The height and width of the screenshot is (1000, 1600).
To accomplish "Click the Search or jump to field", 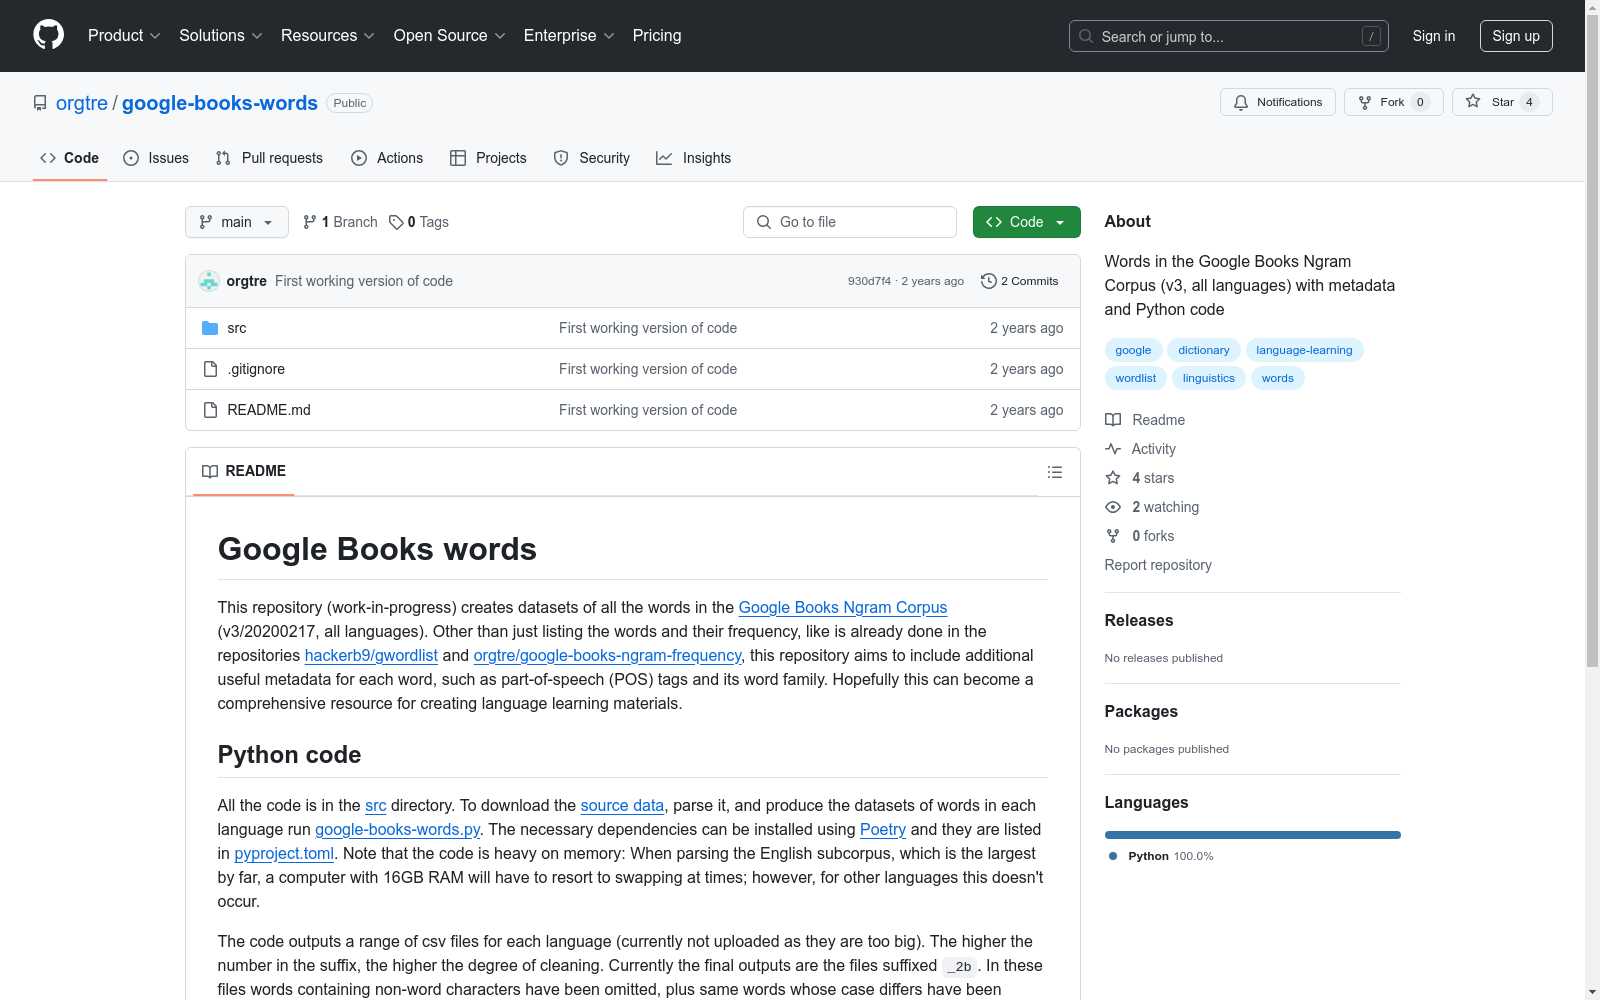I will pos(1228,36).
